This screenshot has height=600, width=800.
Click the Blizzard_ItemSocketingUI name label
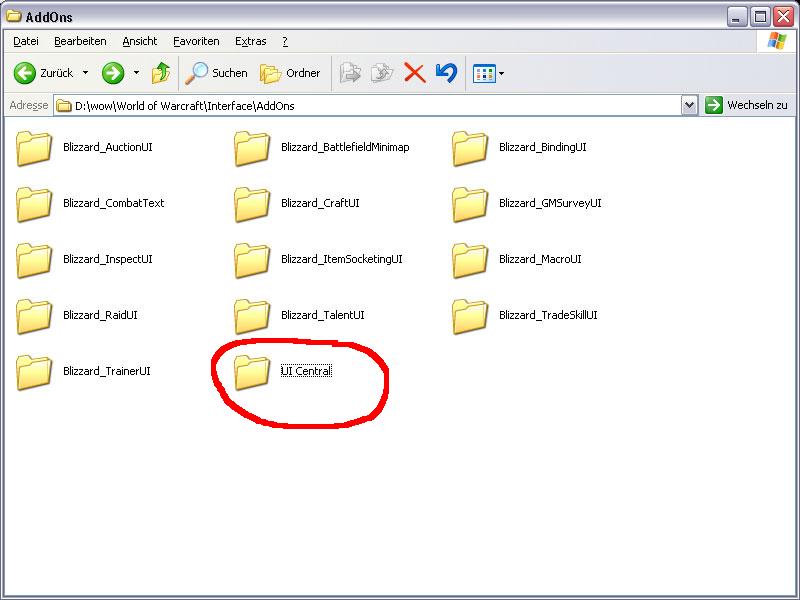coord(342,259)
